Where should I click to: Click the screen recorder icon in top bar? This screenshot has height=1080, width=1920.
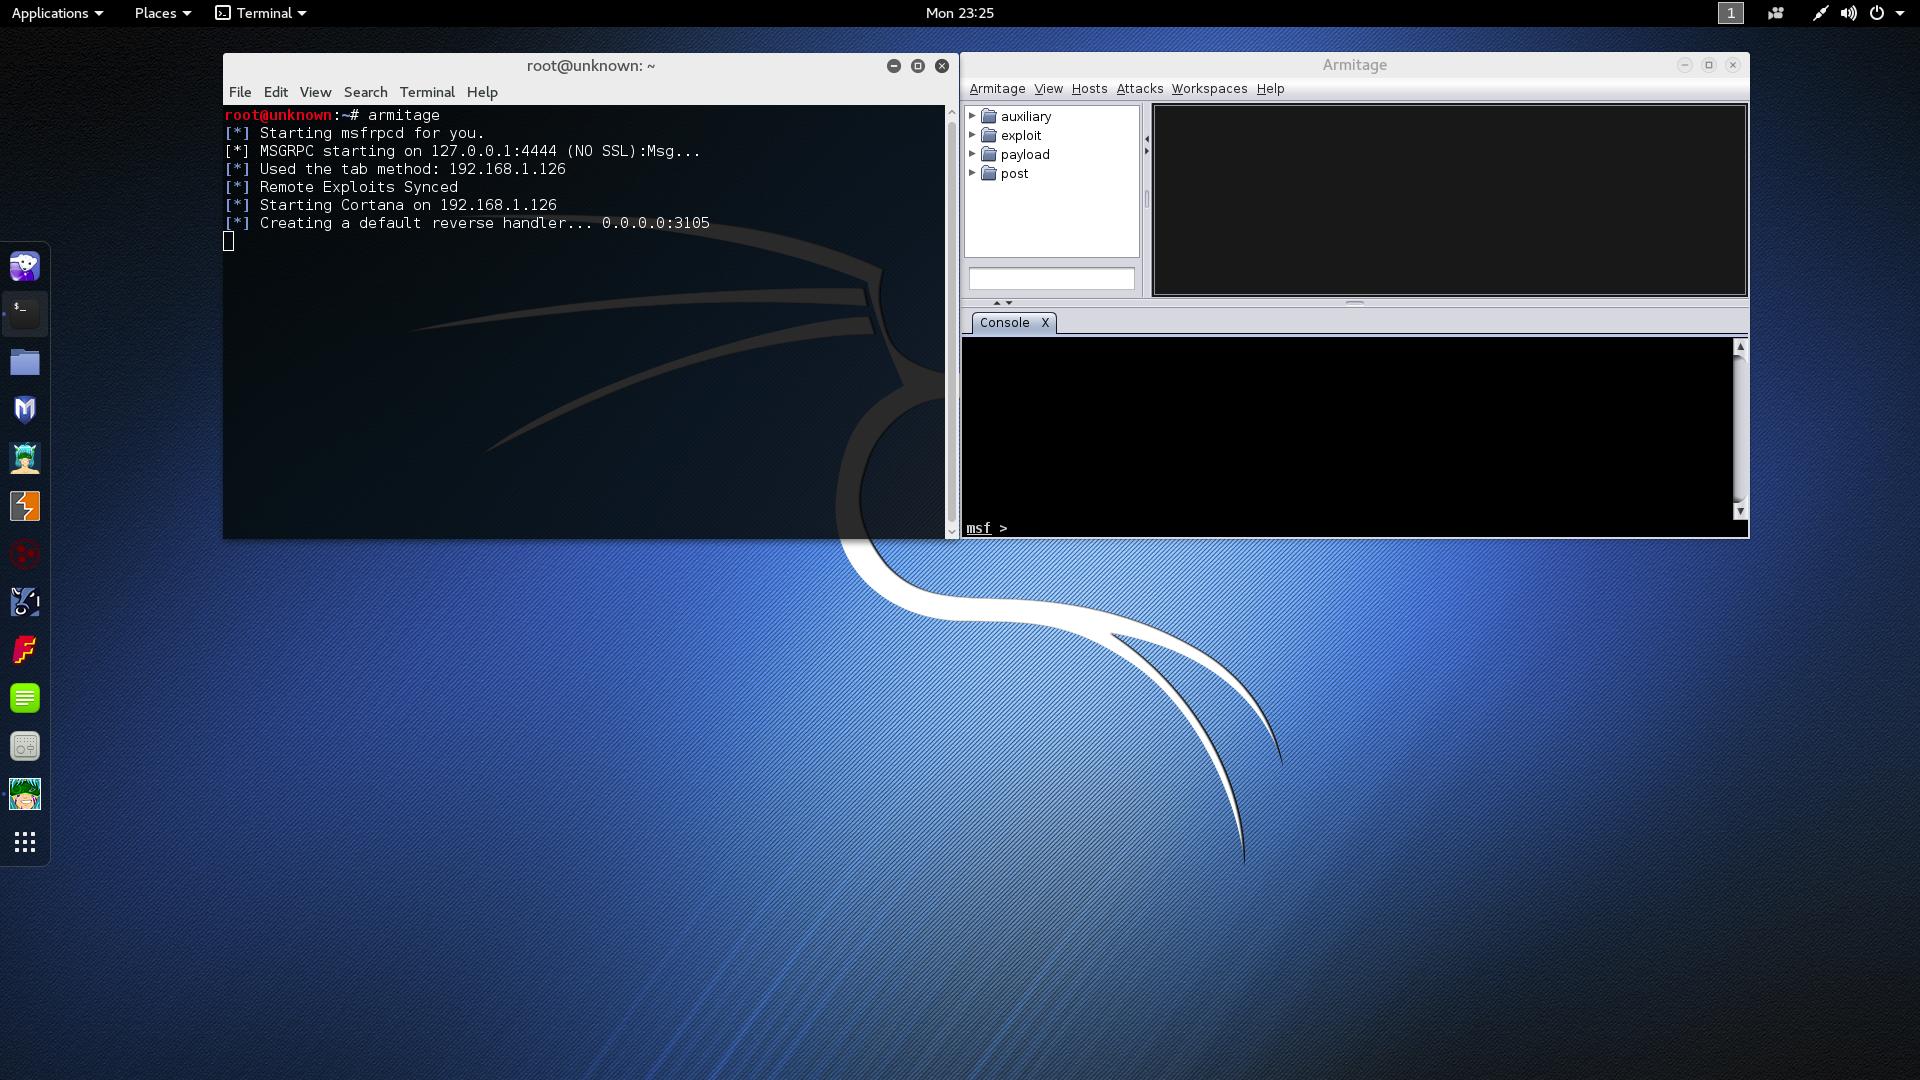tap(1776, 13)
